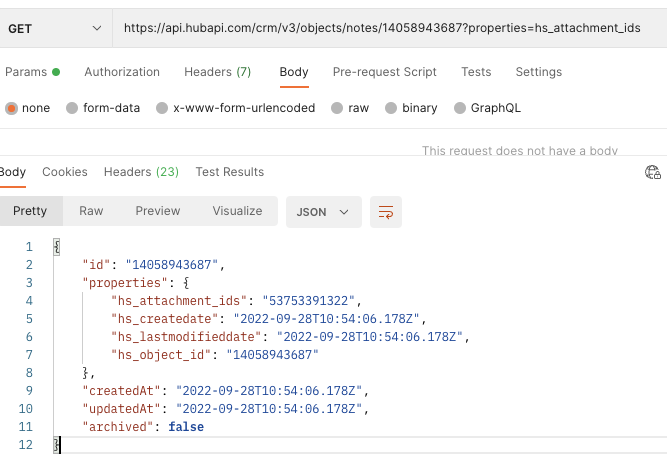Select the raw body radio option
This screenshot has width=667, height=468.
pyautogui.click(x=337, y=108)
